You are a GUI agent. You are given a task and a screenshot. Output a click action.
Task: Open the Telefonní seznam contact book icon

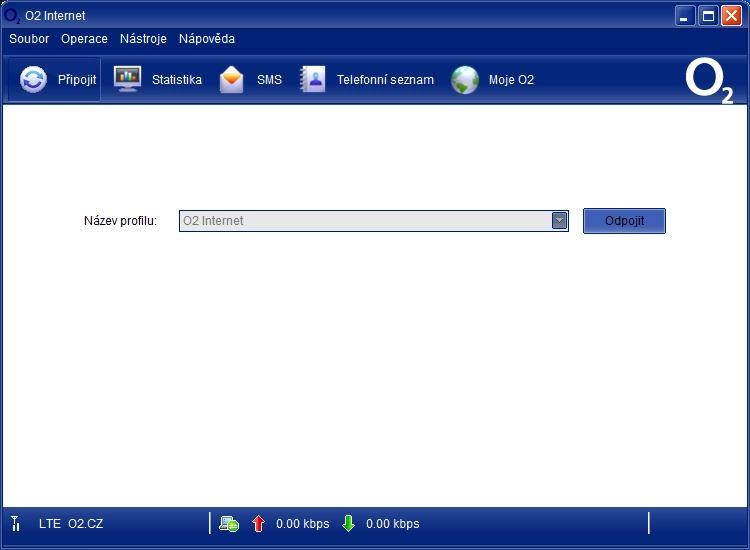click(313, 80)
